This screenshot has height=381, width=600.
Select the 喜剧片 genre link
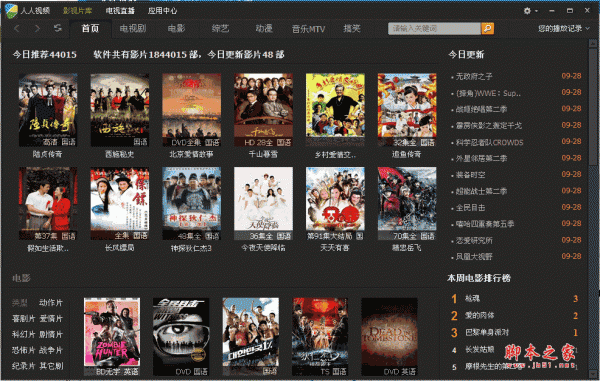24,318
